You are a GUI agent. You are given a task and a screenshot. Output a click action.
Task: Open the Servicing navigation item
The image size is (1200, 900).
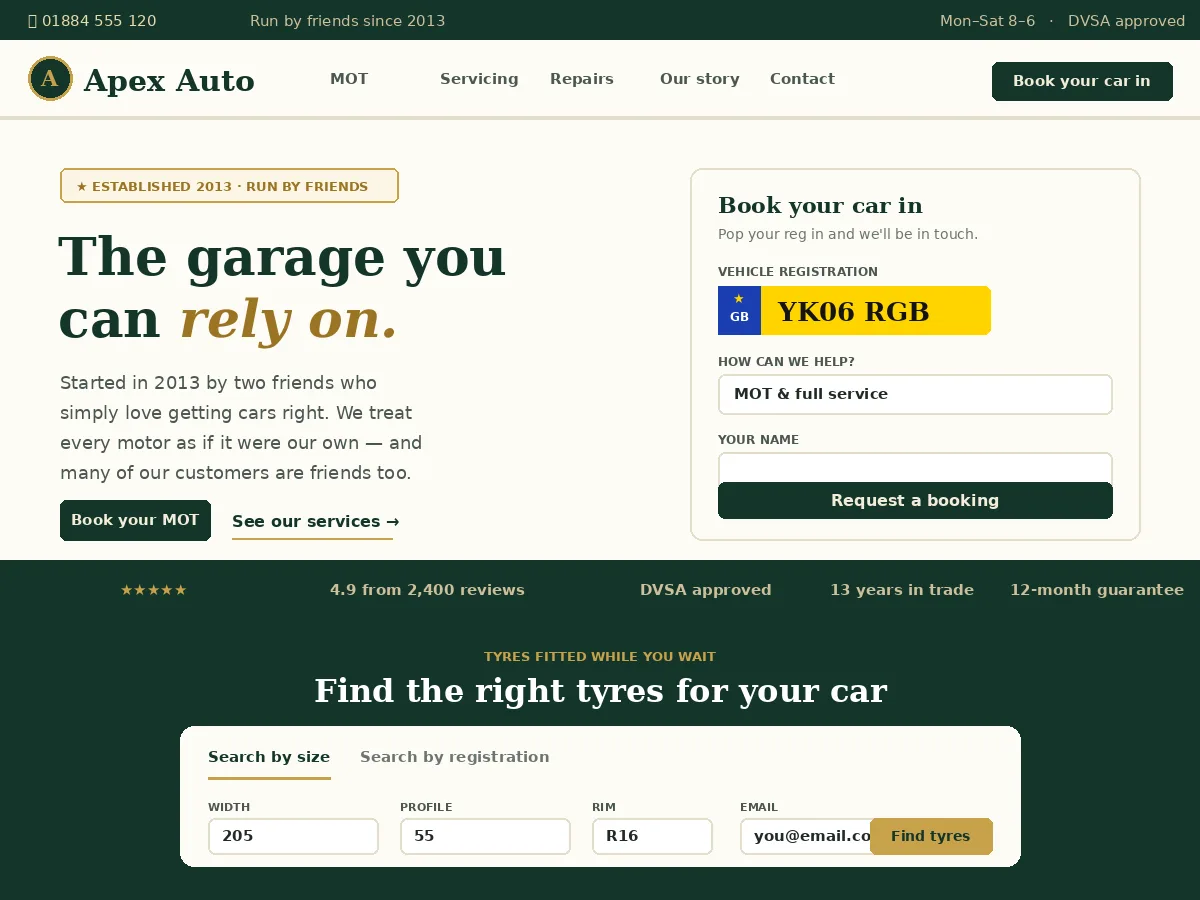point(479,79)
